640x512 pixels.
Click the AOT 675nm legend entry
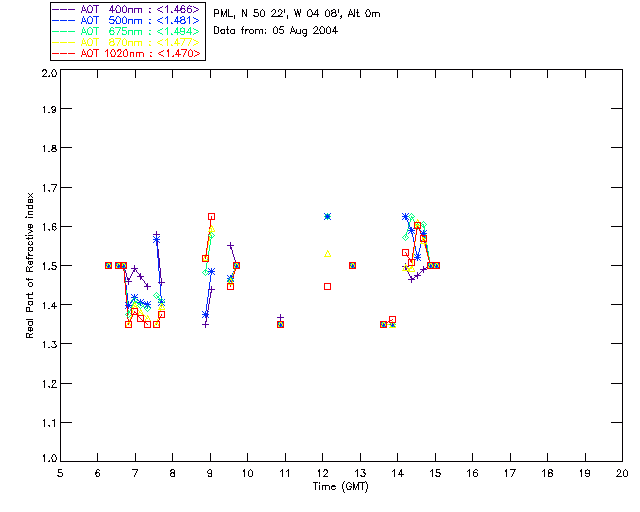pos(128,31)
